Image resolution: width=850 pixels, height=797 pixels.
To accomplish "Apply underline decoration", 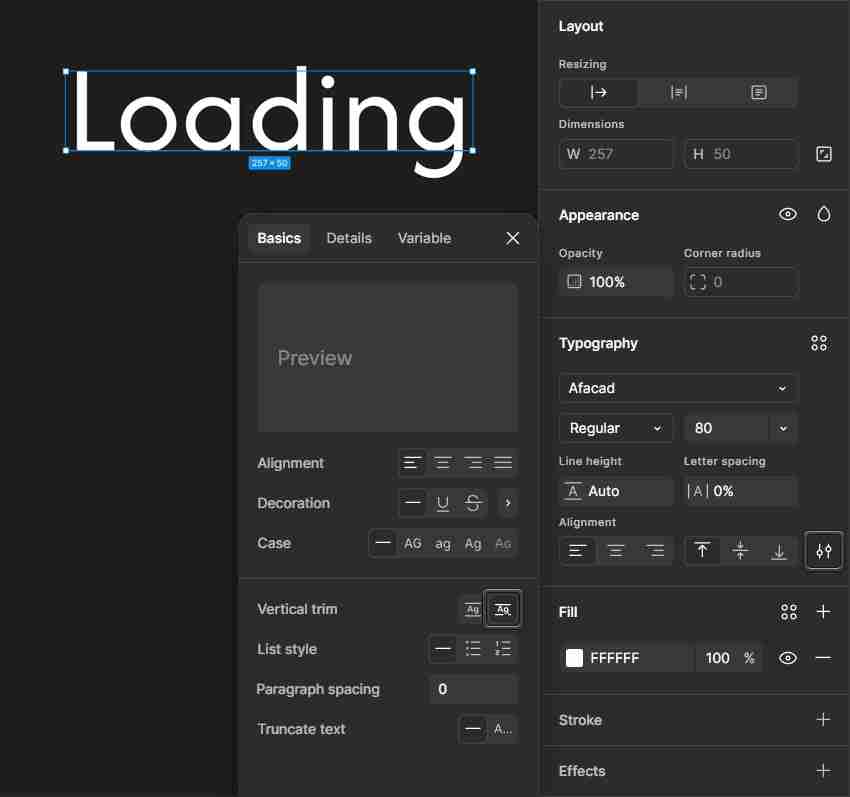I will point(442,503).
